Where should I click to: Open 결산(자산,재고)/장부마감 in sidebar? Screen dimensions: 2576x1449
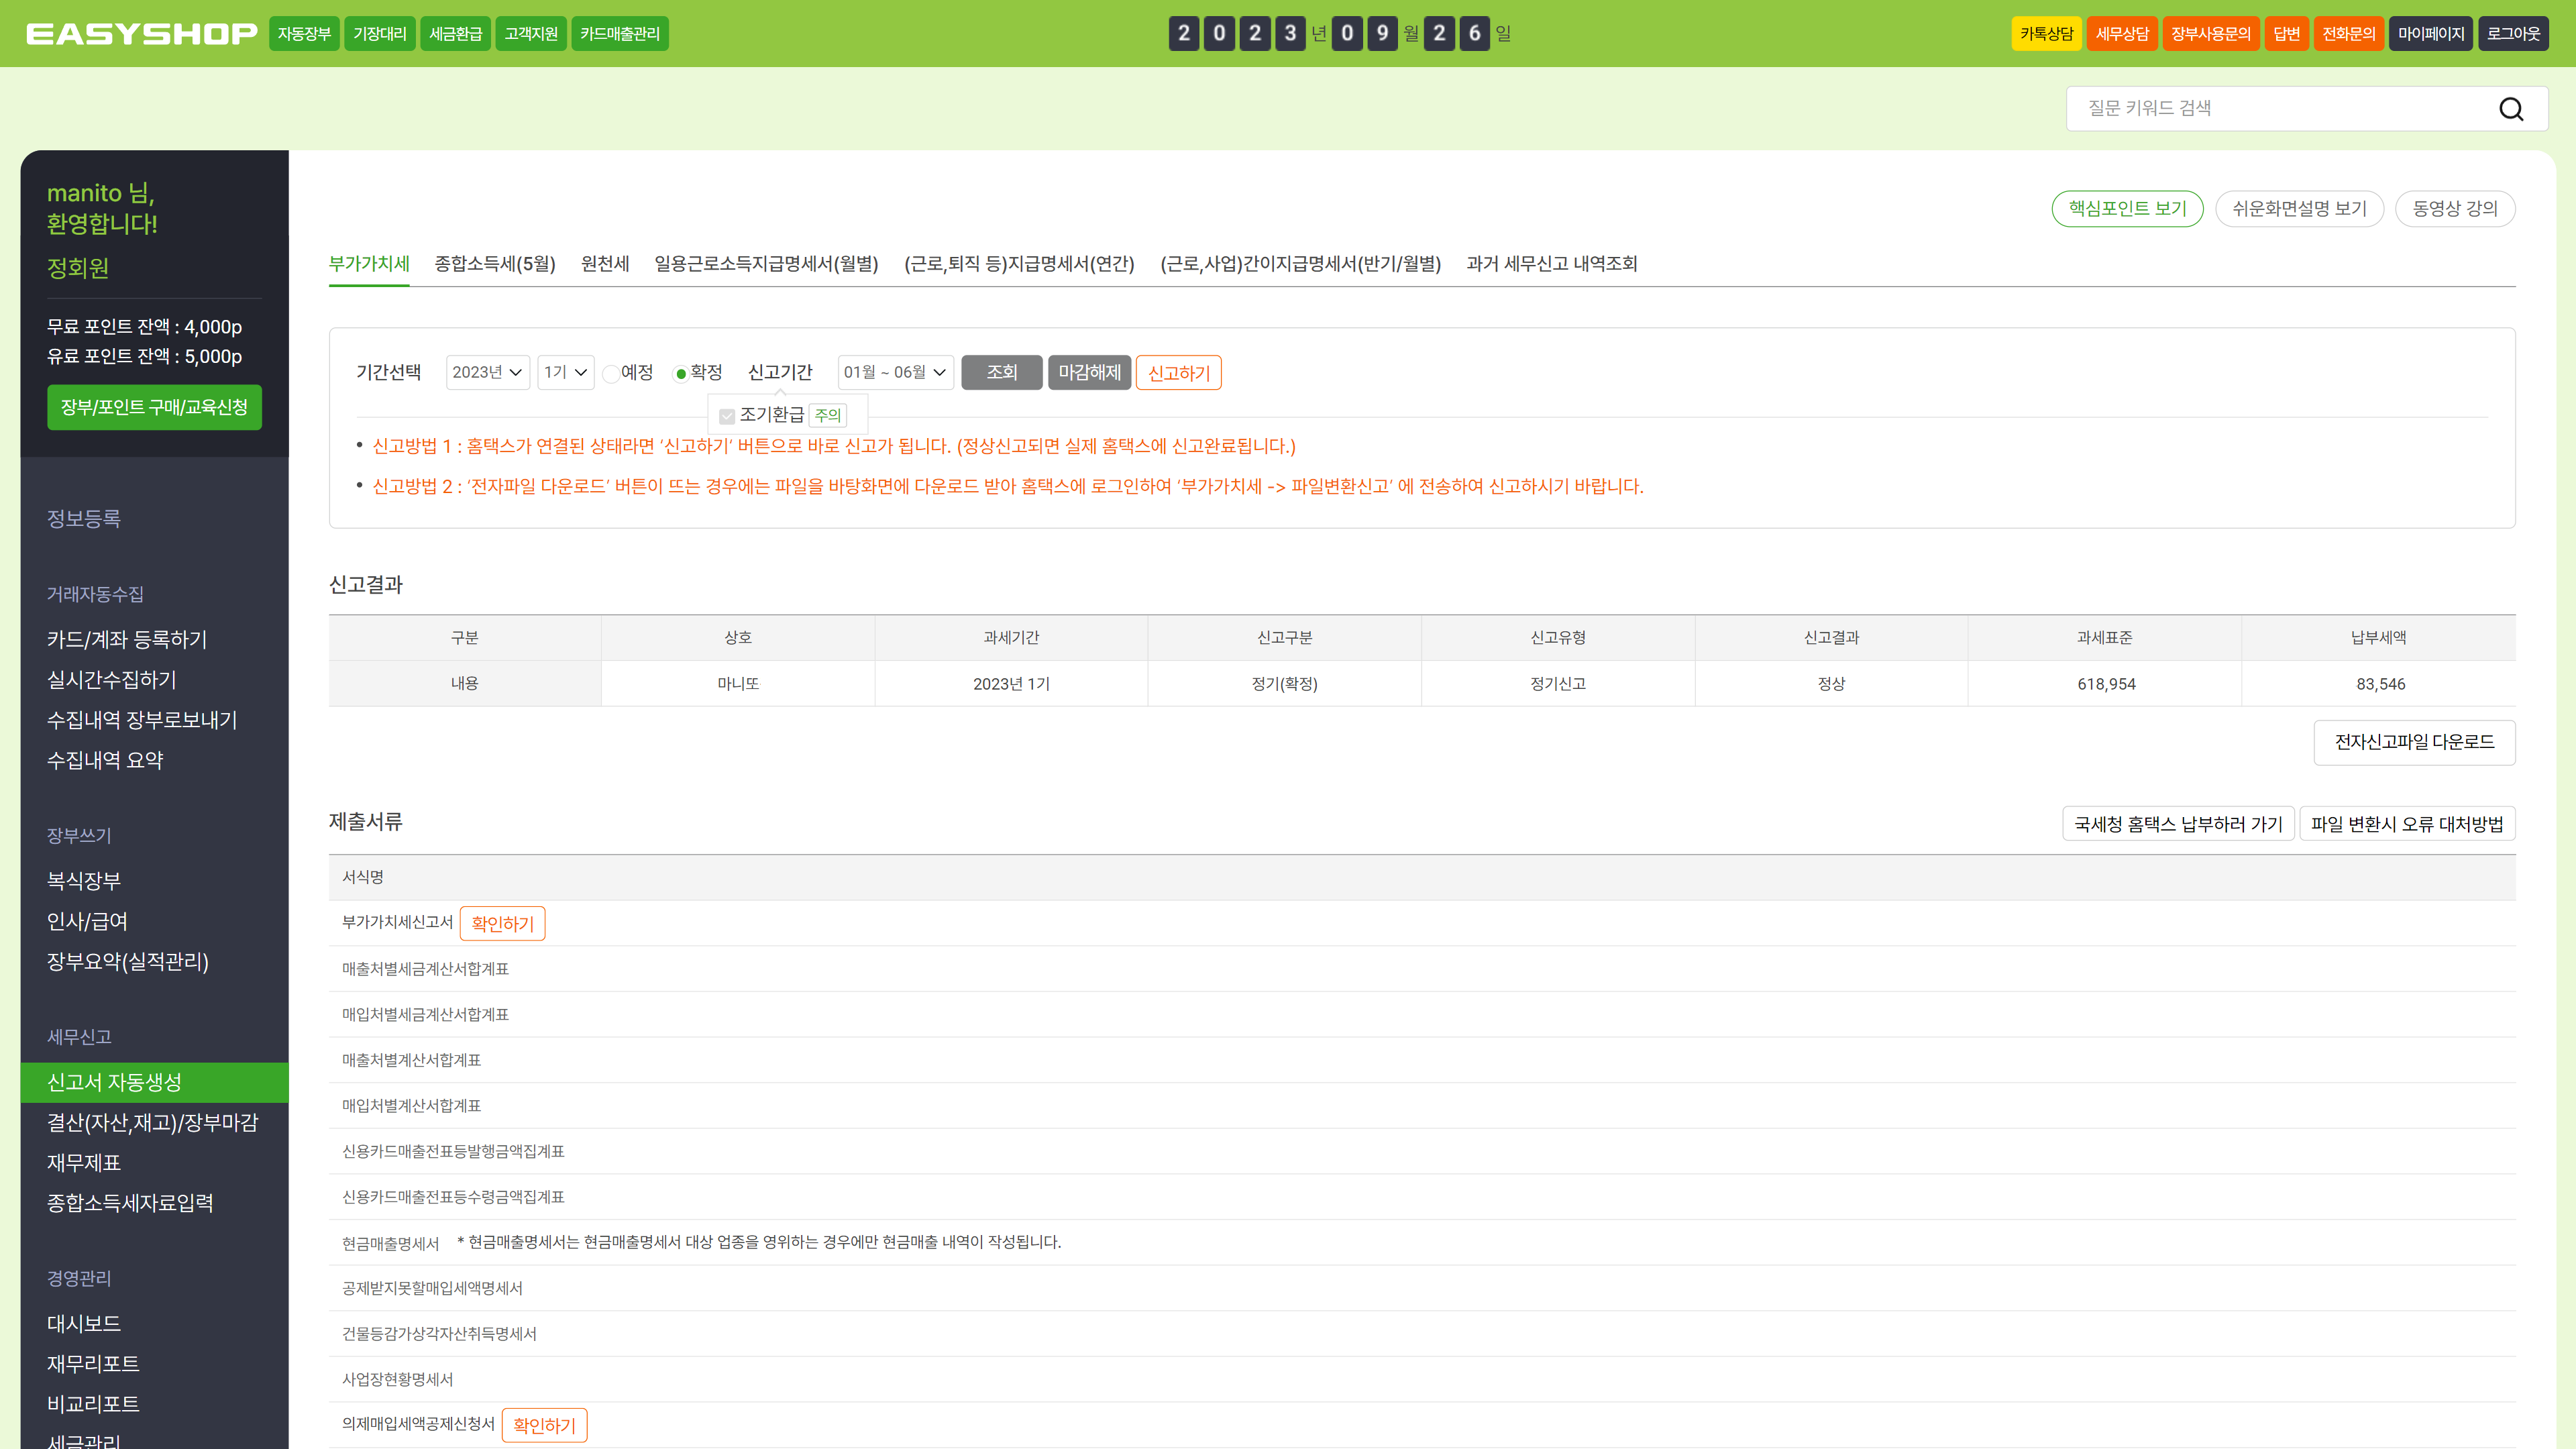tap(153, 1123)
